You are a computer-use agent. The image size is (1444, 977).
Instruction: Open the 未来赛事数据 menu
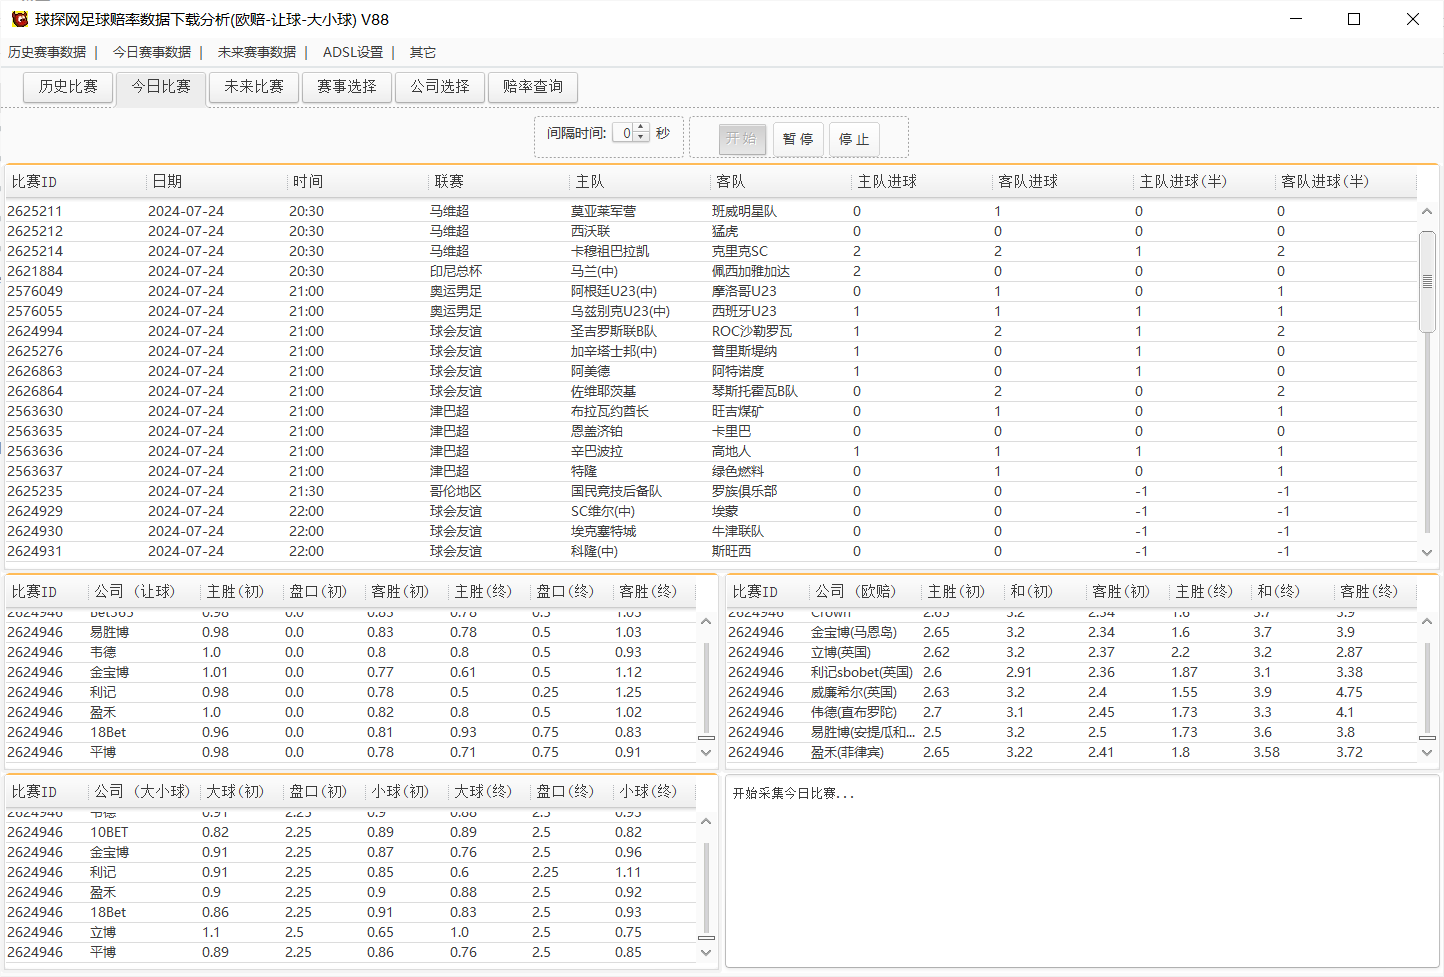coord(257,52)
